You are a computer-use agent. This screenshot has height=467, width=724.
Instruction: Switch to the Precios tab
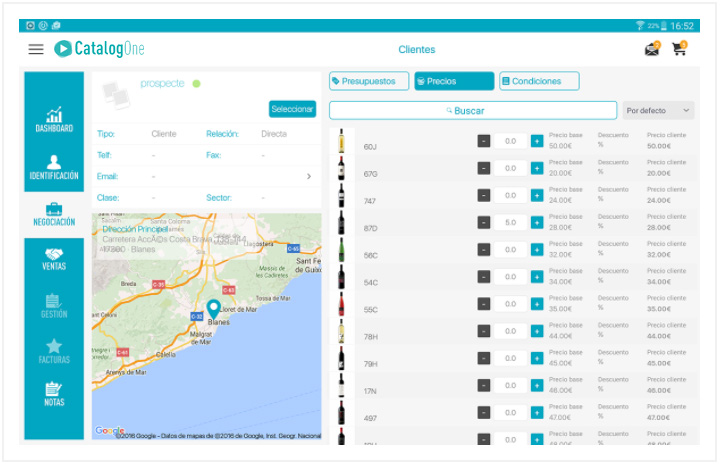click(x=454, y=81)
